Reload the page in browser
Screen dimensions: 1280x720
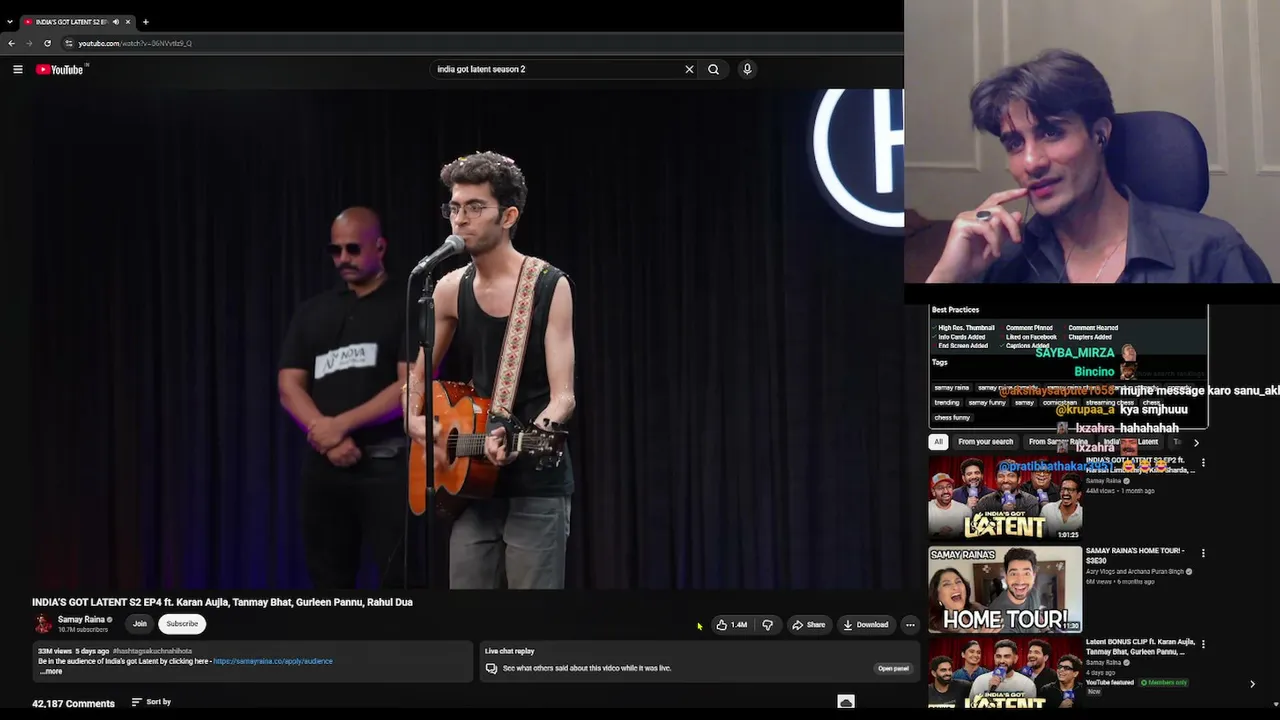point(47,43)
